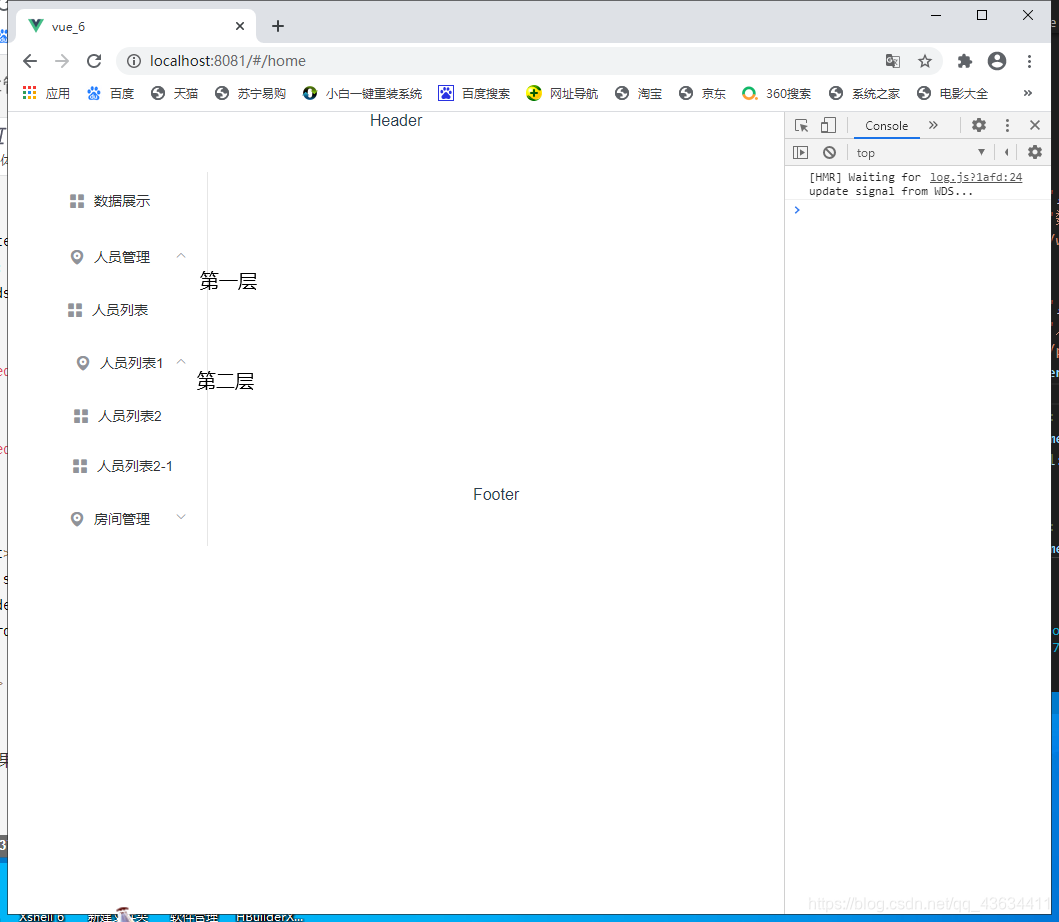View site information icon in address bar

[x=134, y=61]
